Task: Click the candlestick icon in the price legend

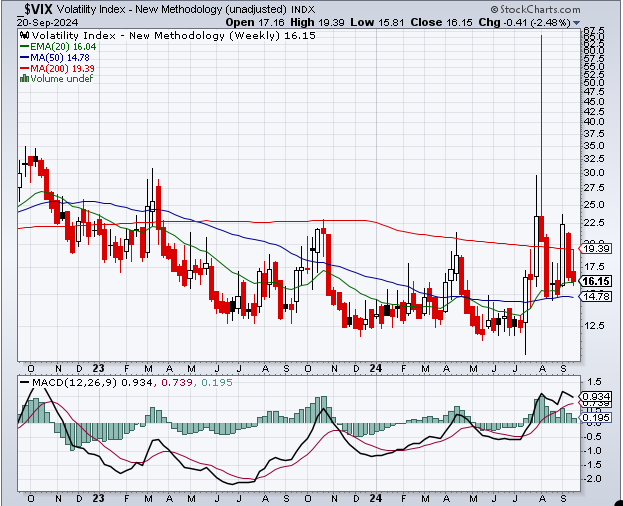Action: click(24, 36)
